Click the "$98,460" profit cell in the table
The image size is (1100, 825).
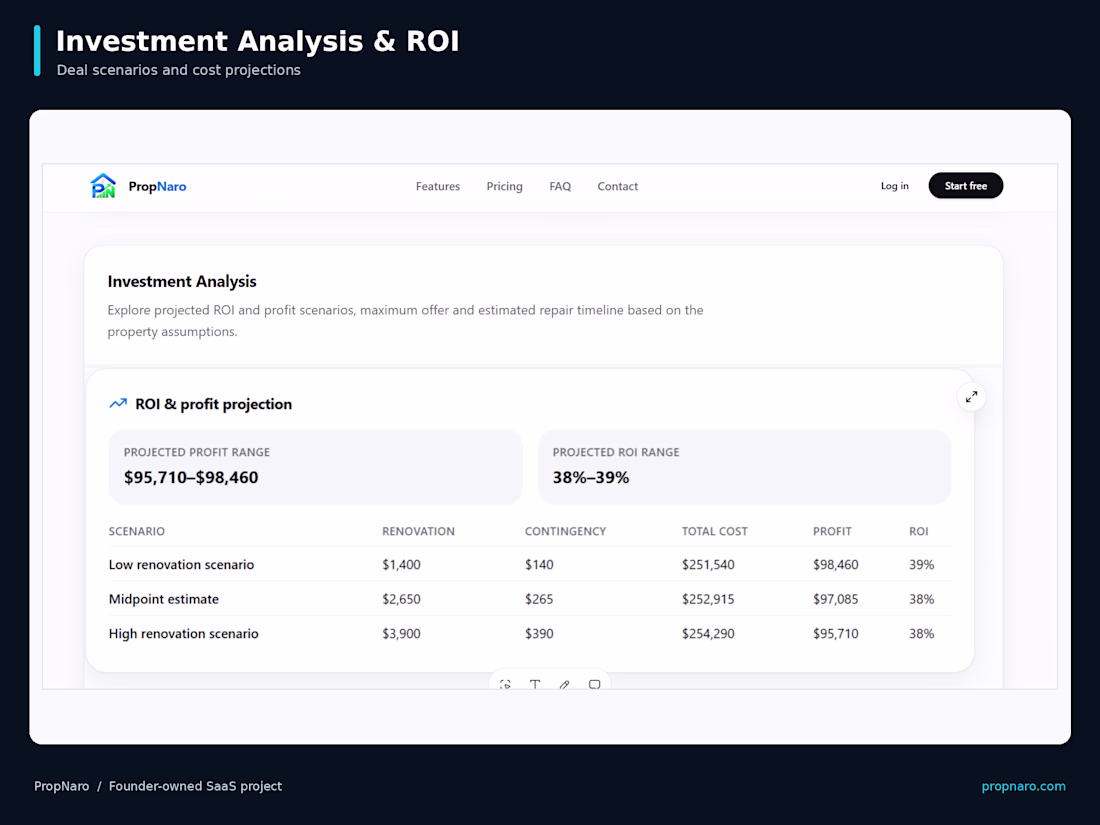(836, 565)
